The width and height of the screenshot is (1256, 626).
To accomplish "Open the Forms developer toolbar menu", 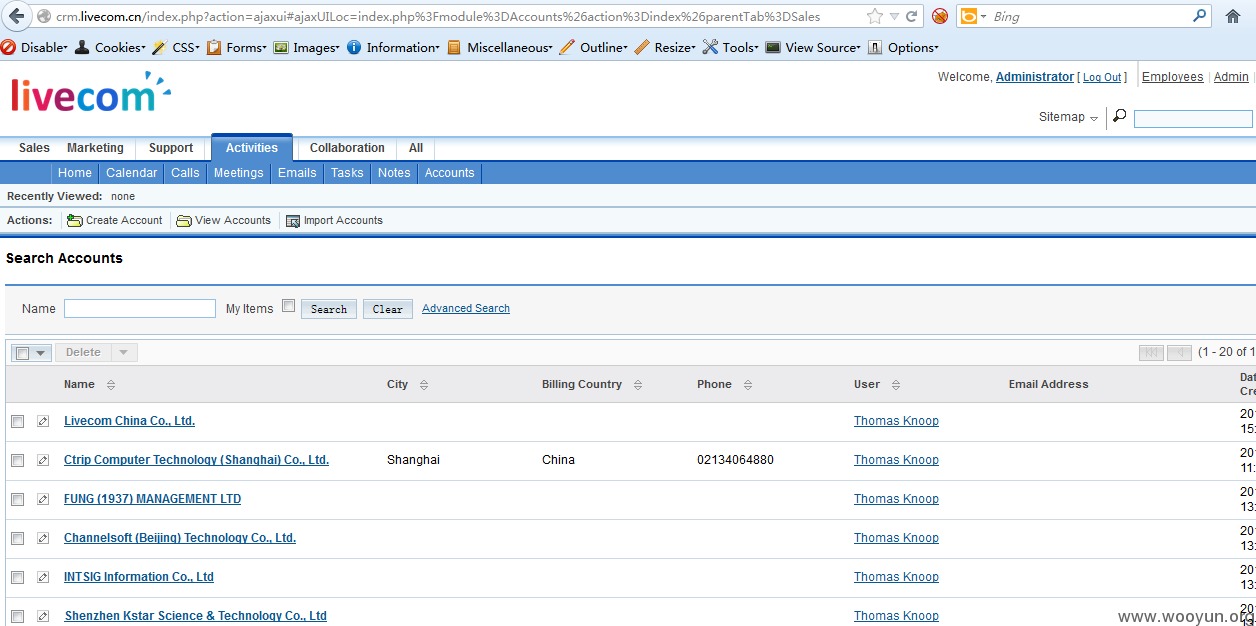I will (x=237, y=47).
